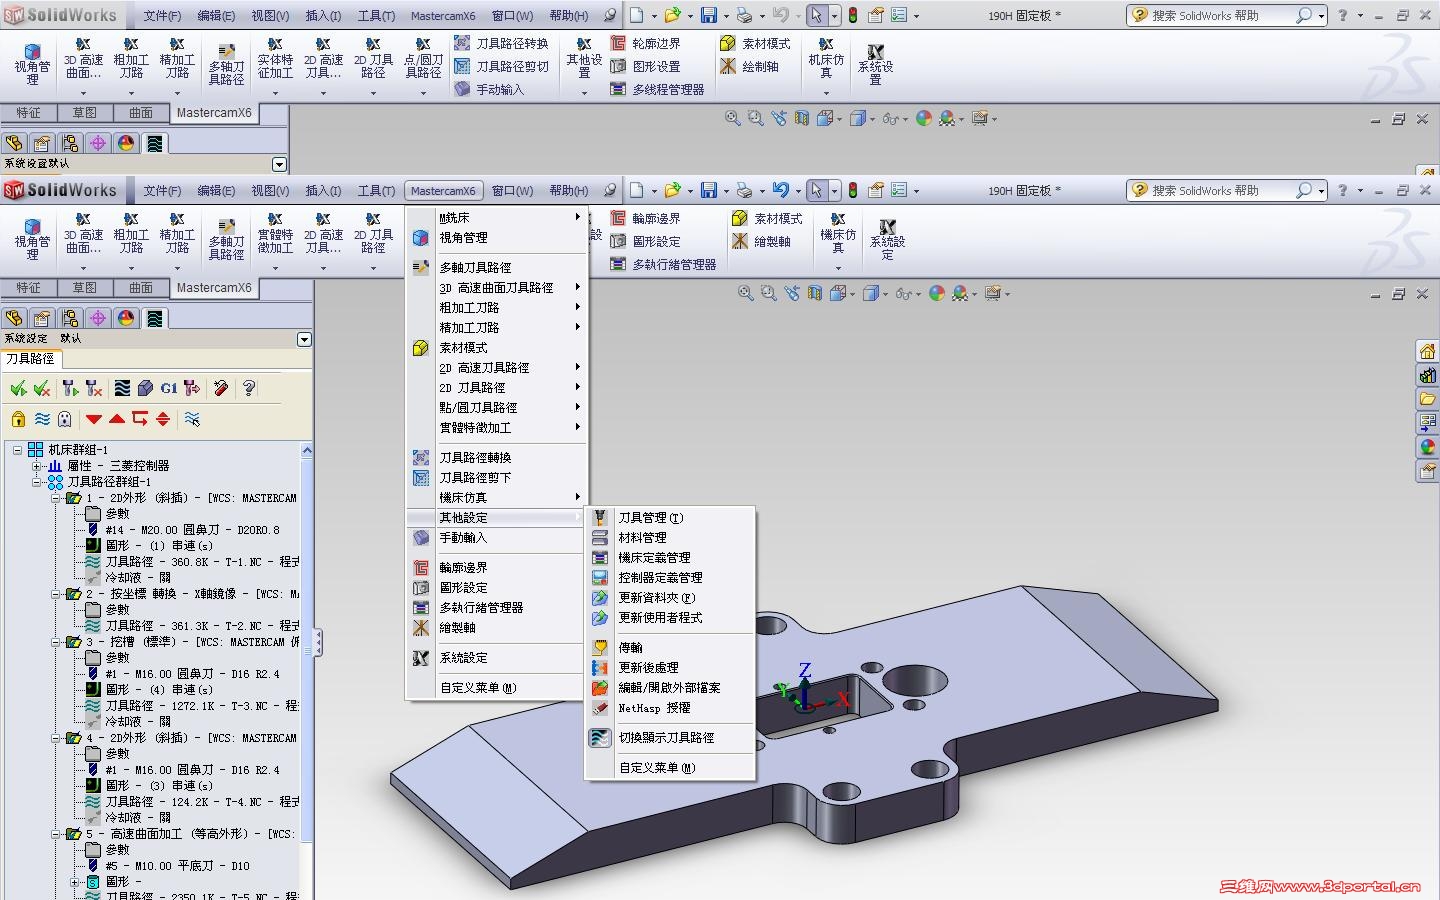Collapse operation 5 - 高速曲面加工
The width and height of the screenshot is (1440, 900).
click(x=56, y=834)
